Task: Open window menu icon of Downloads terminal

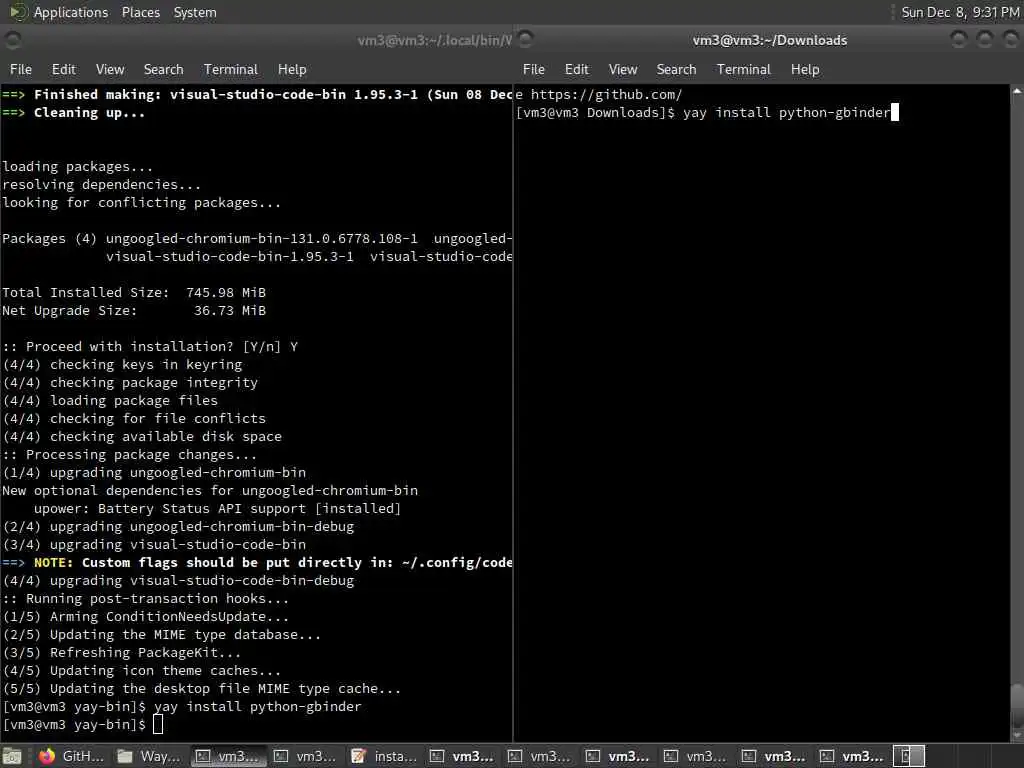Action: [x=525, y=40]
